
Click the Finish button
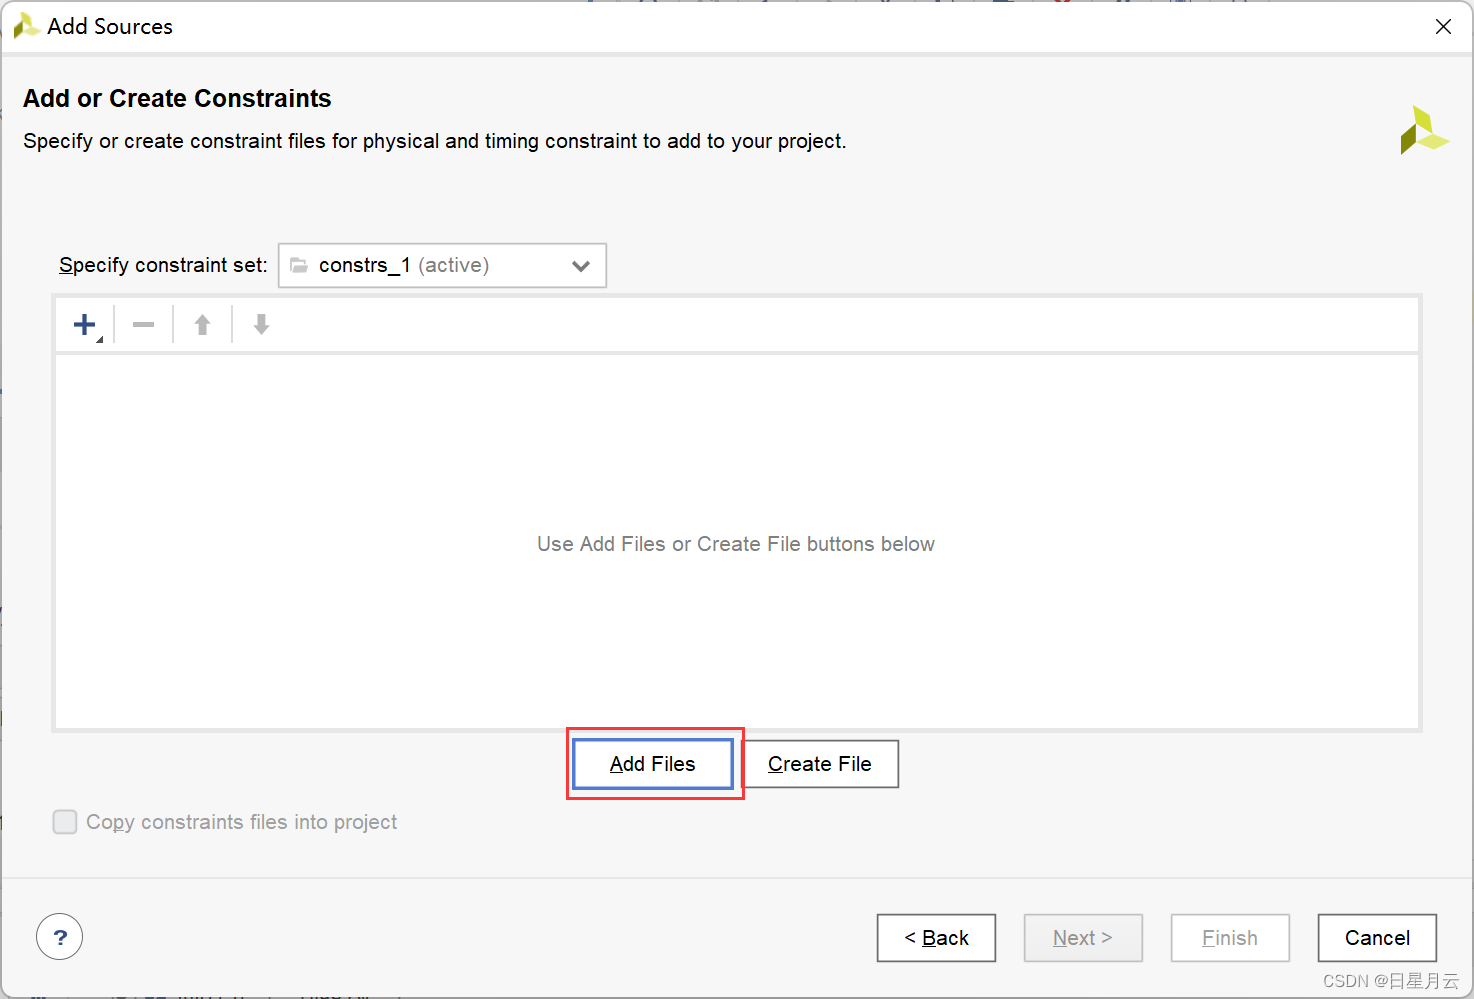[x=1229, y=938]
